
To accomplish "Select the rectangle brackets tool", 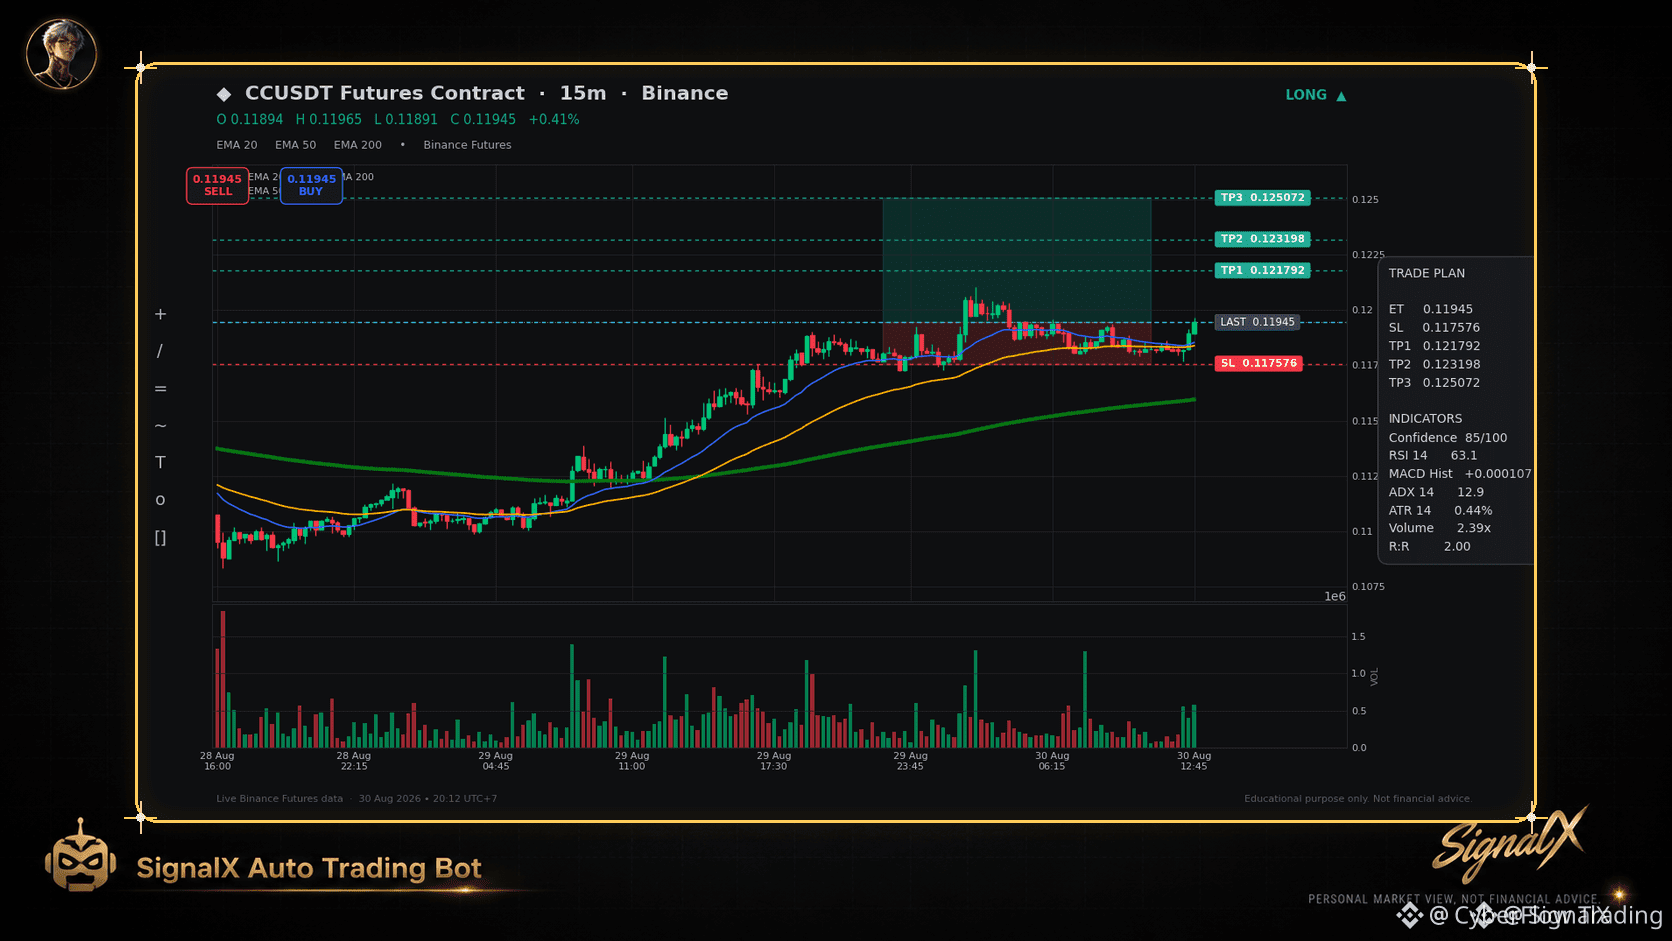I will [160, 538].
